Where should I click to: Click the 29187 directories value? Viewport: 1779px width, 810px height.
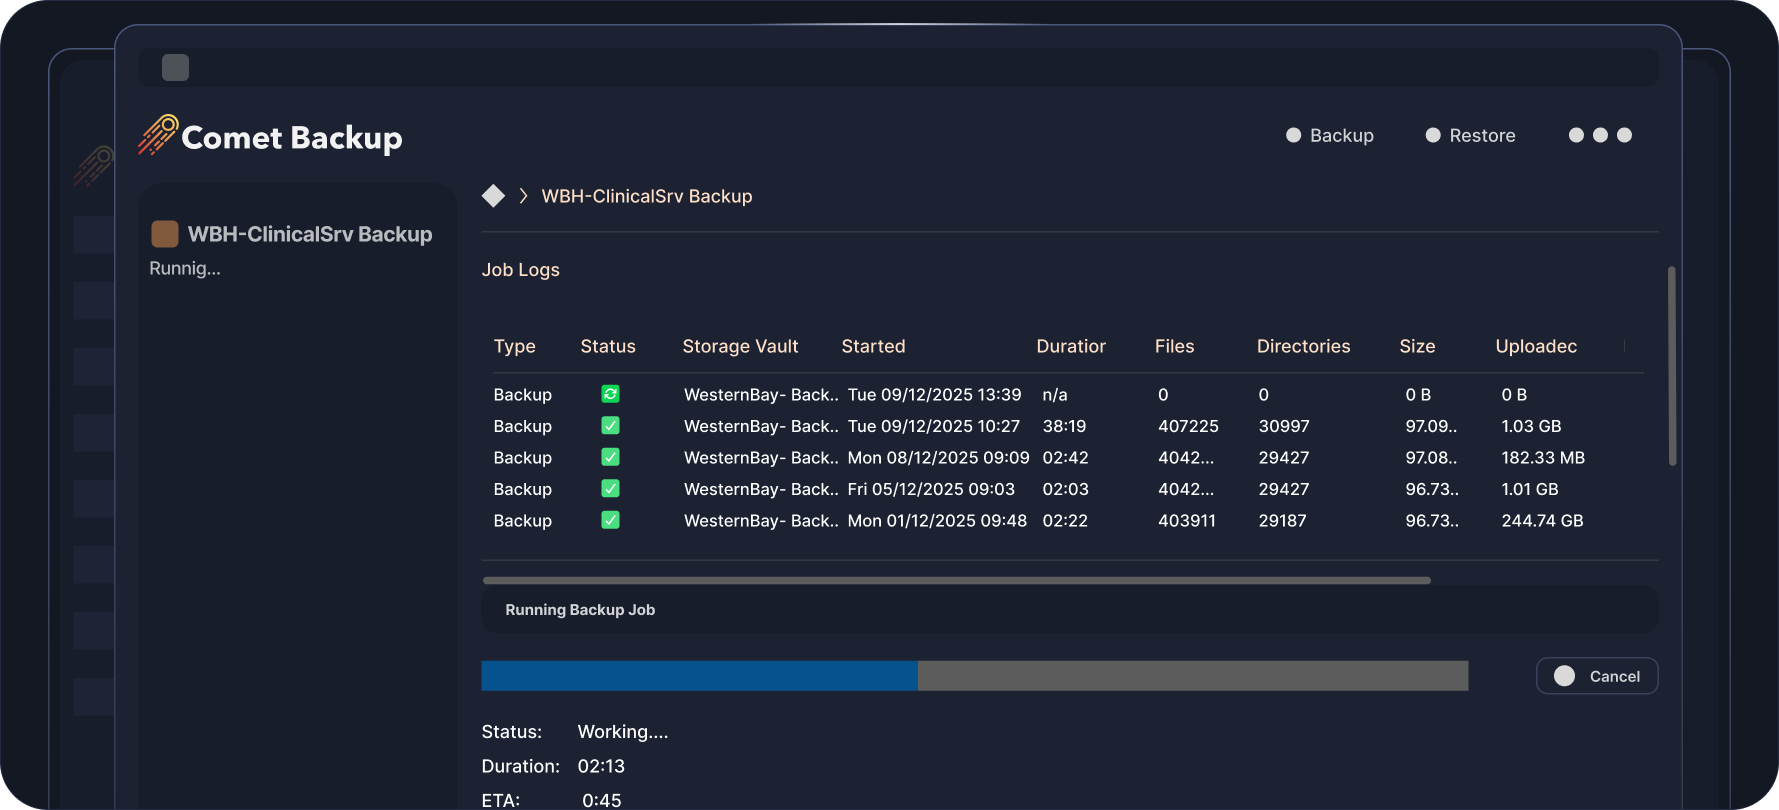1282,521
